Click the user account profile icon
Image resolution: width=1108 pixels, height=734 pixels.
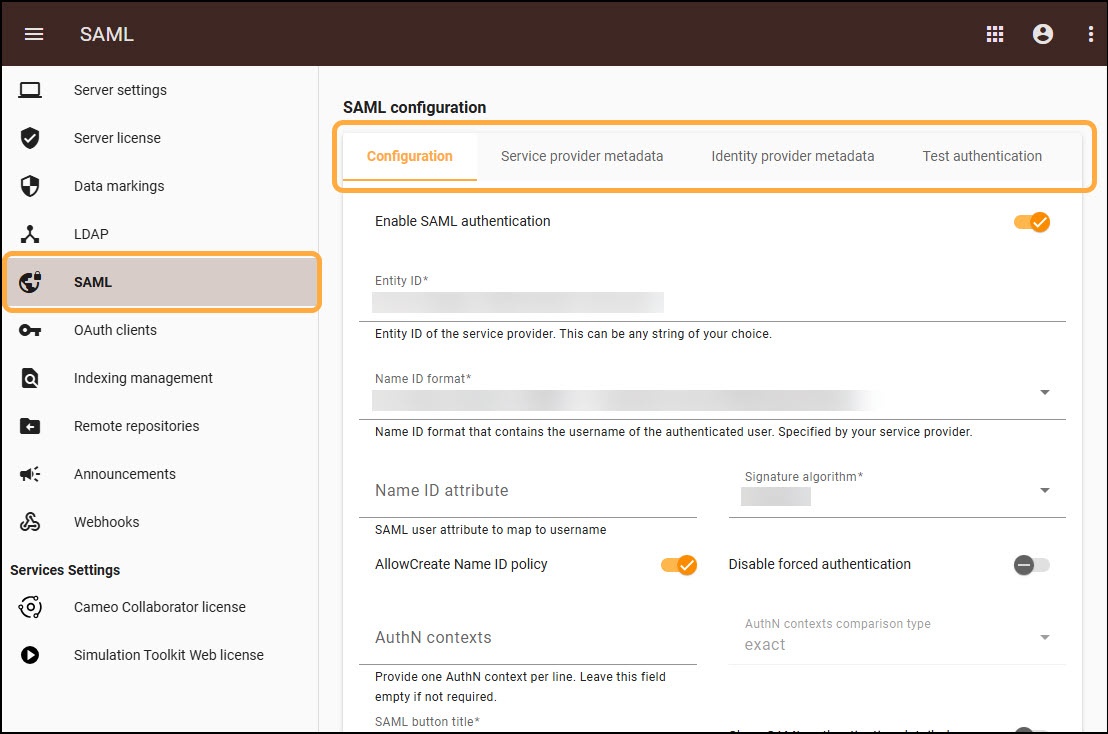click(1043, 34)
